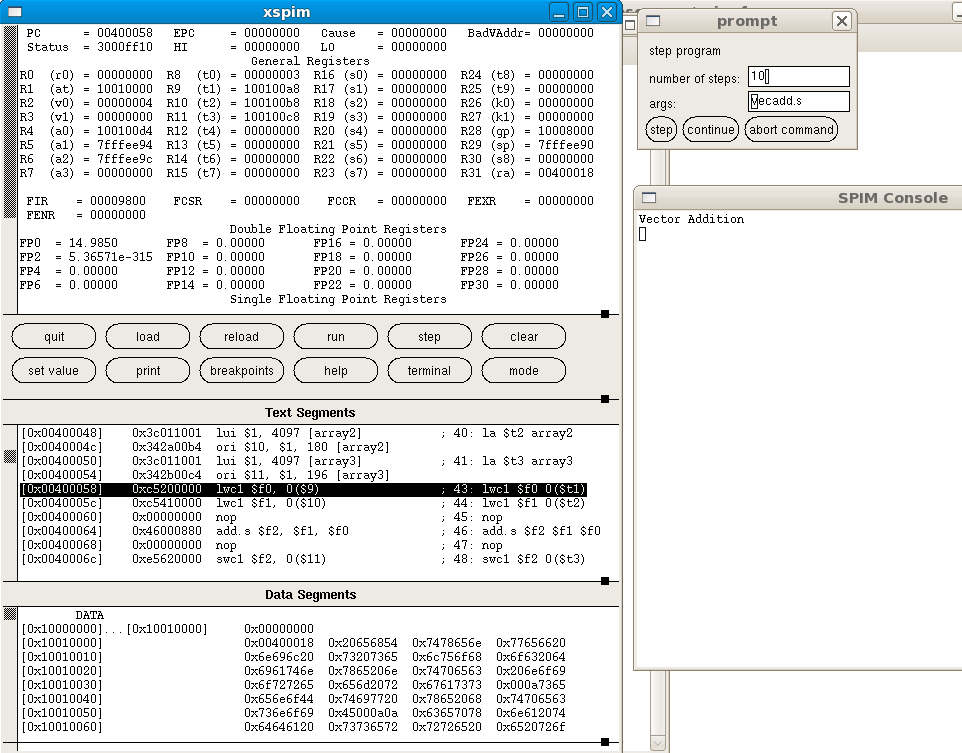Click continue in the prompt dialog
Viewport: 962px width, 753px height.
coord(711,130)
